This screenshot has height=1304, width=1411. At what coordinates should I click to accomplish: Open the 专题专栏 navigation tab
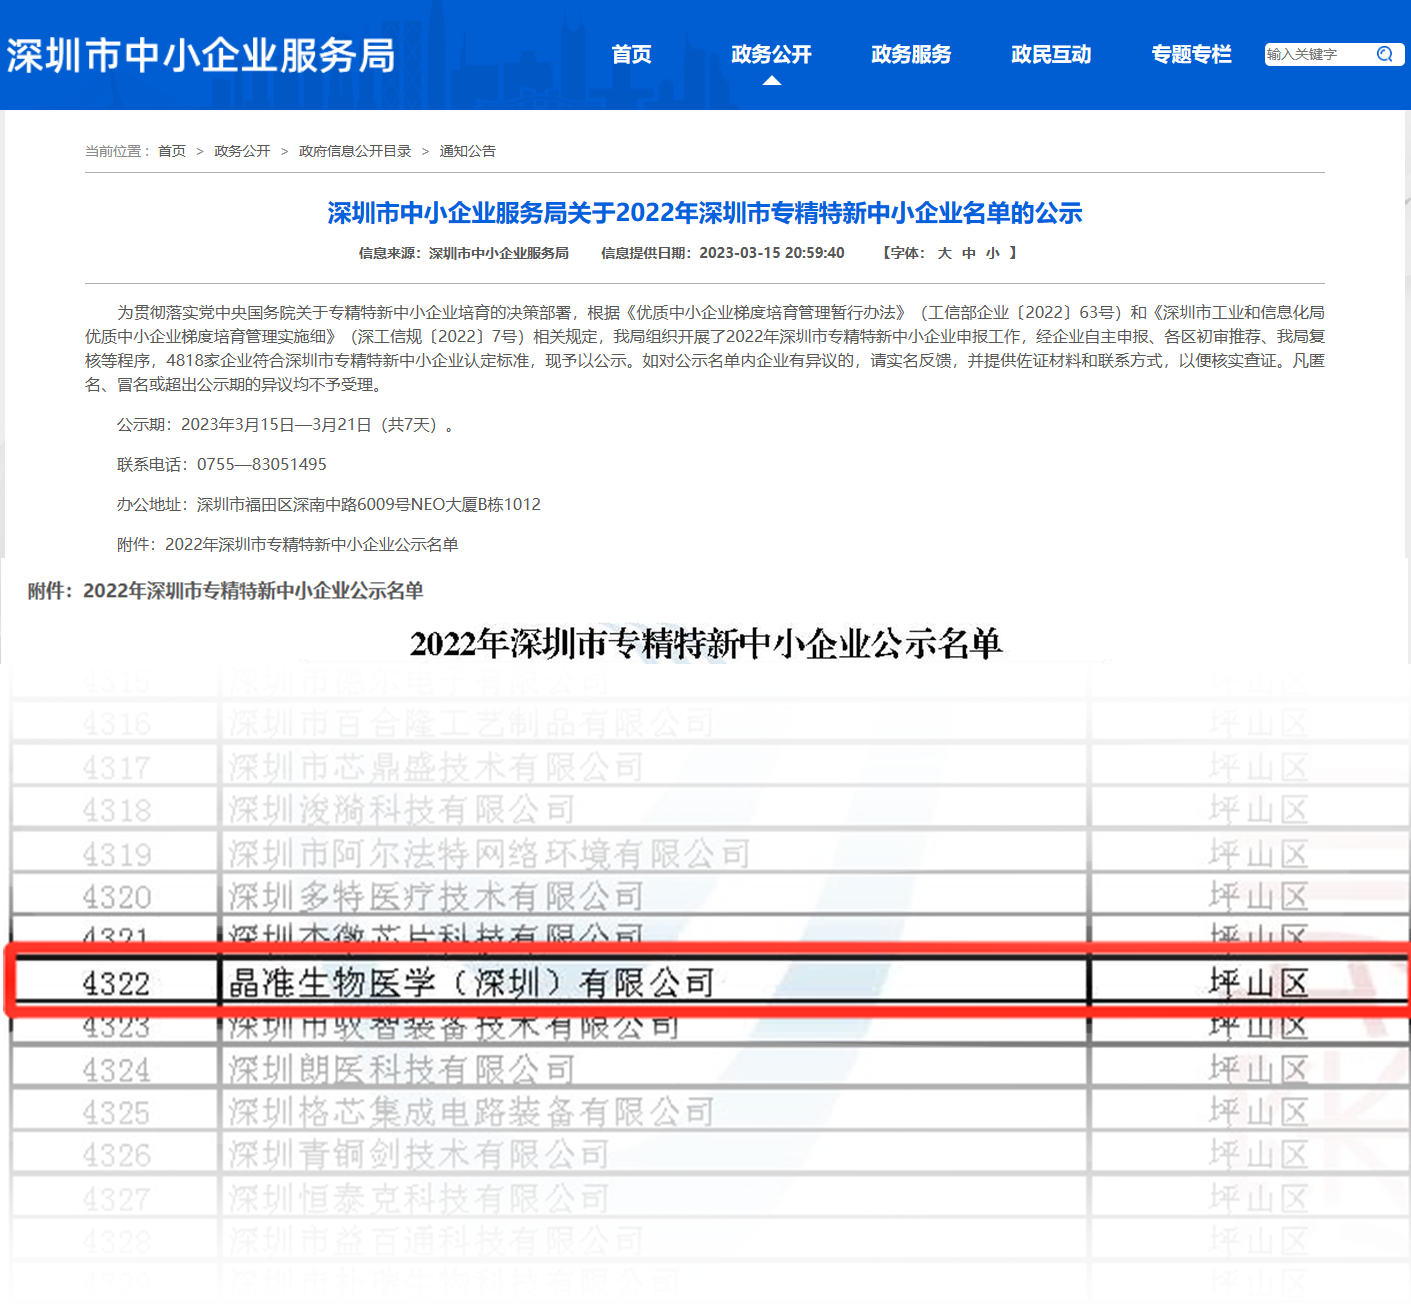pyautogui.click(x=1191, y=54)
